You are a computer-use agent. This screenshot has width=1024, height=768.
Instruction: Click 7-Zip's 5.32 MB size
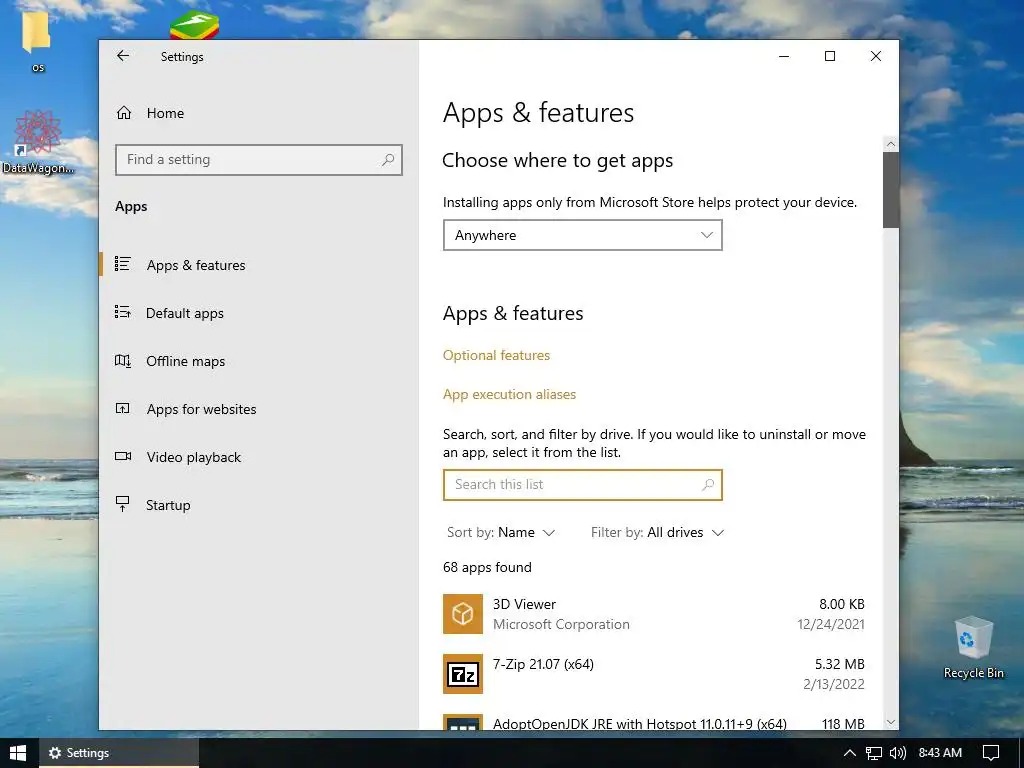tap(839, 664)
